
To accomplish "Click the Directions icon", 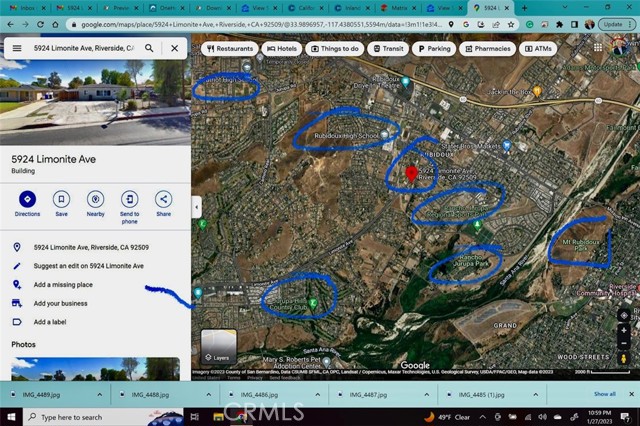I will (x=27, y=199).
